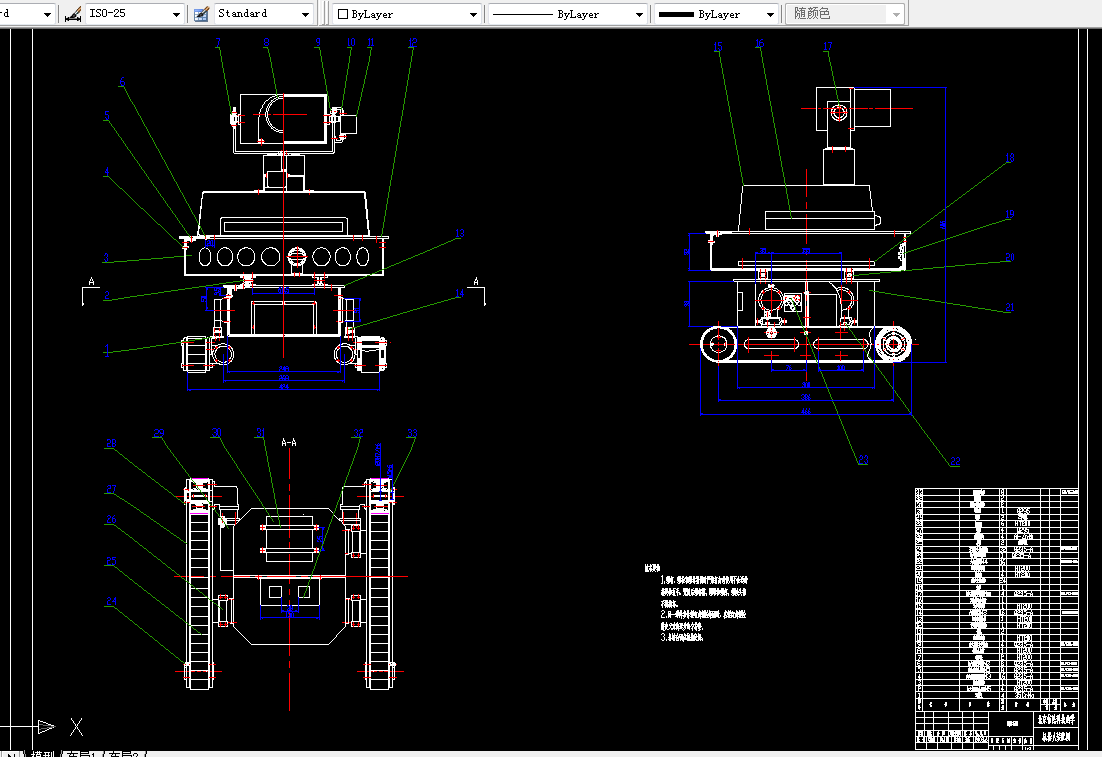This screenshot has width=1102, height=757.
Task: Select part balloon number 2
Action: (106, 295)
